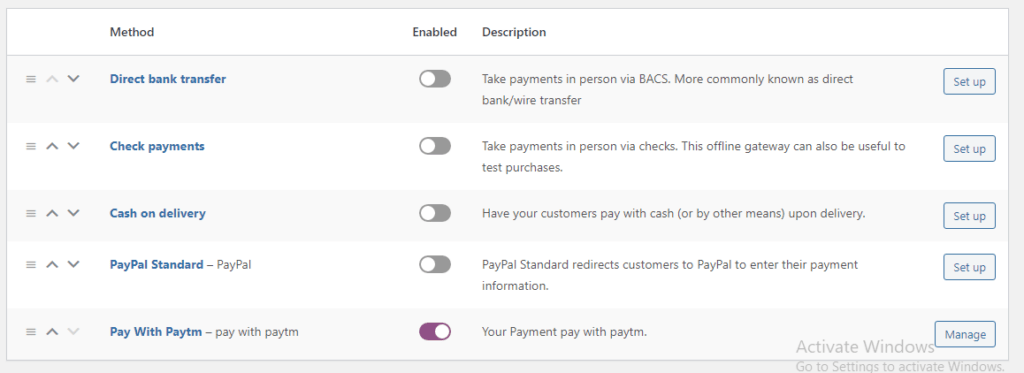The height and width of the screenshot is (373, 1024).
Task: Open Direct bank transfer method link
Action: (x=168, y=79)
